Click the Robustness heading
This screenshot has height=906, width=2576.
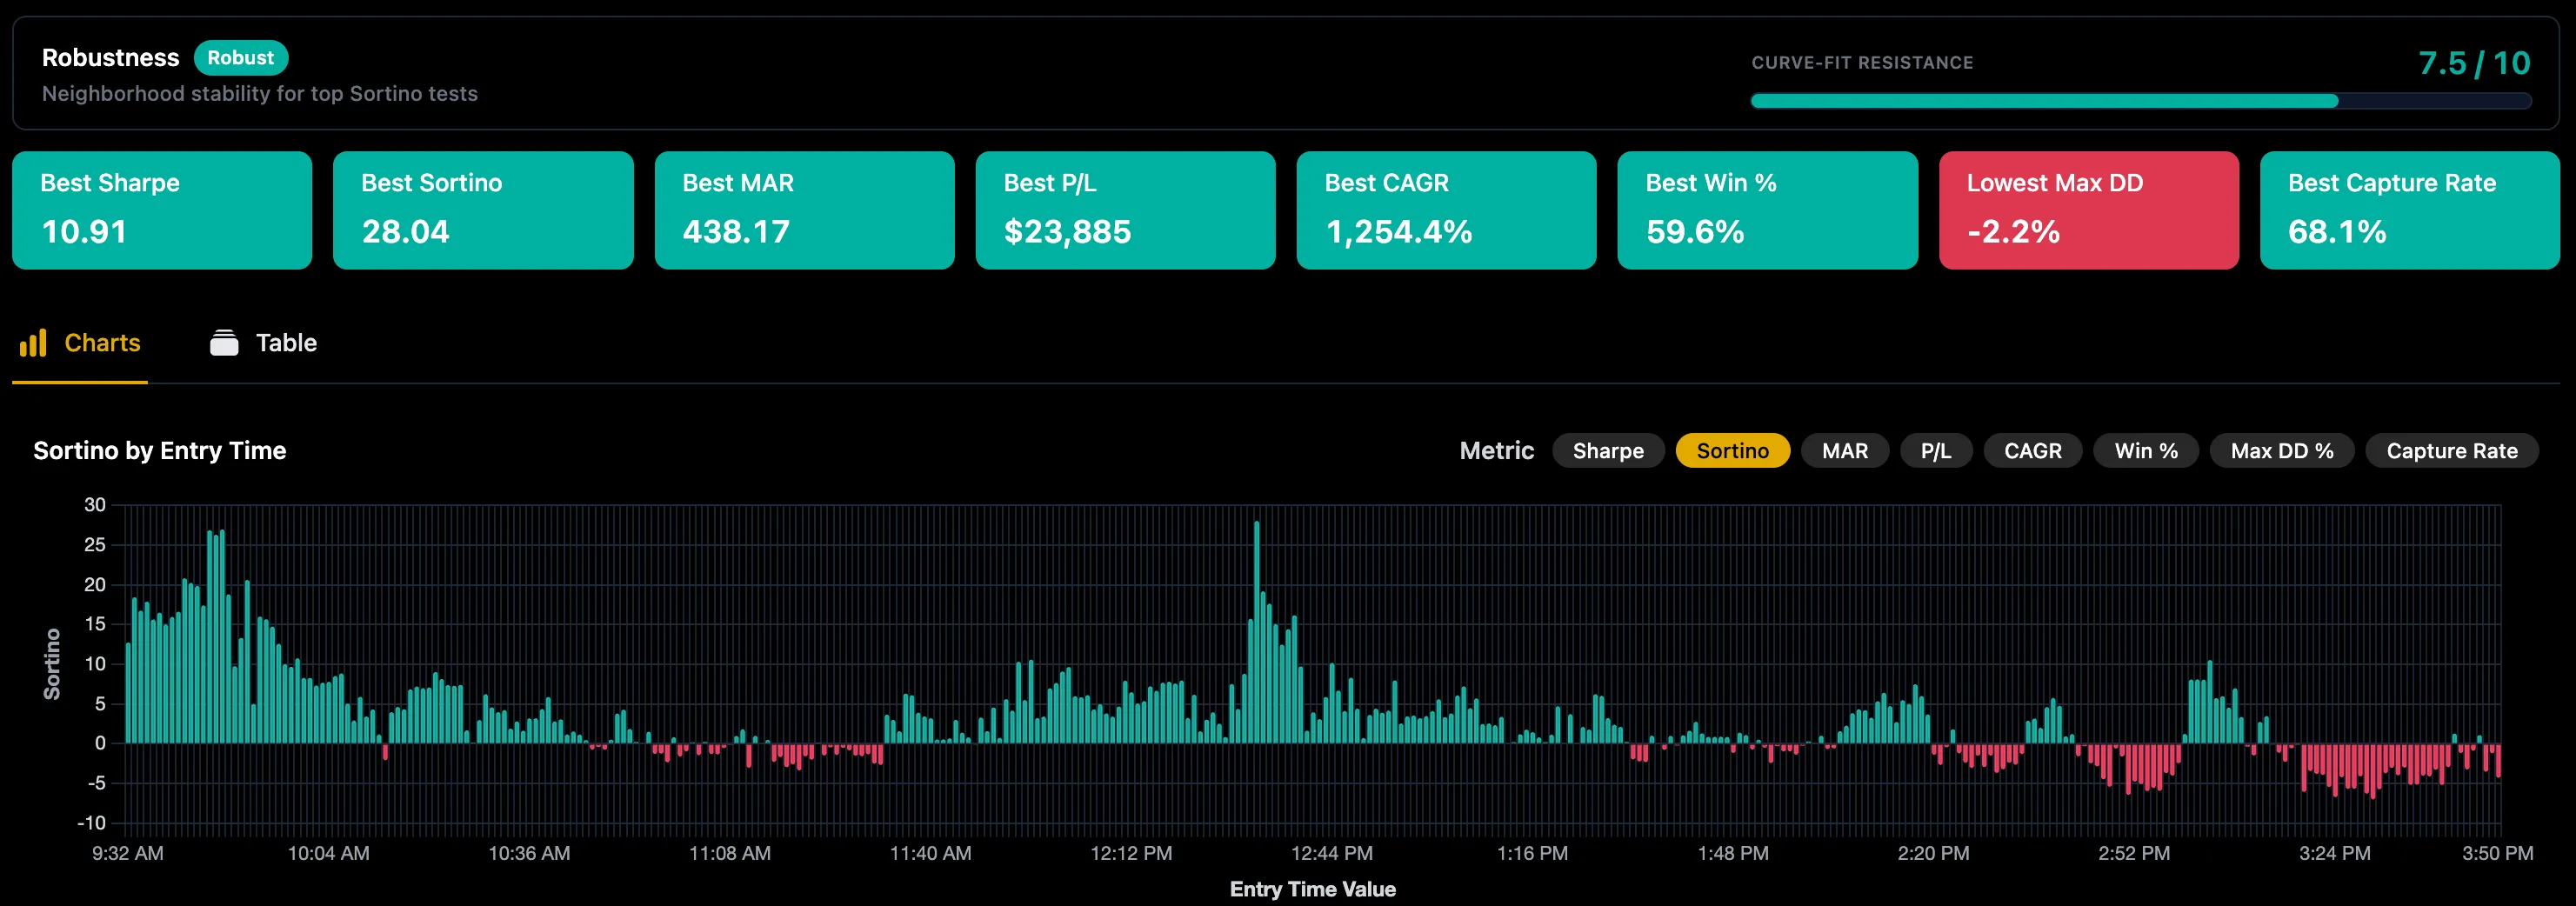click(x=111, y=58)
